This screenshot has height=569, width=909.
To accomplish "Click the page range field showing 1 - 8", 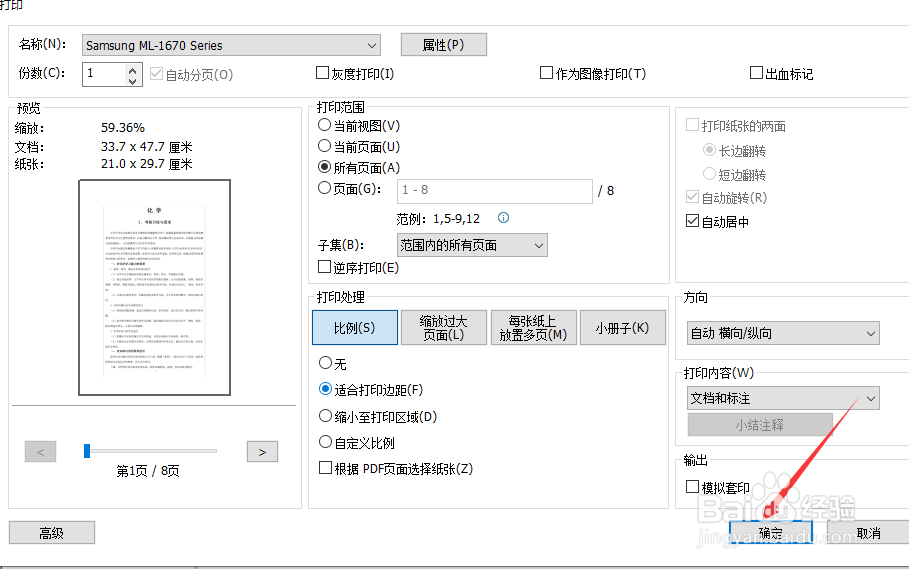I will [495, 191].
